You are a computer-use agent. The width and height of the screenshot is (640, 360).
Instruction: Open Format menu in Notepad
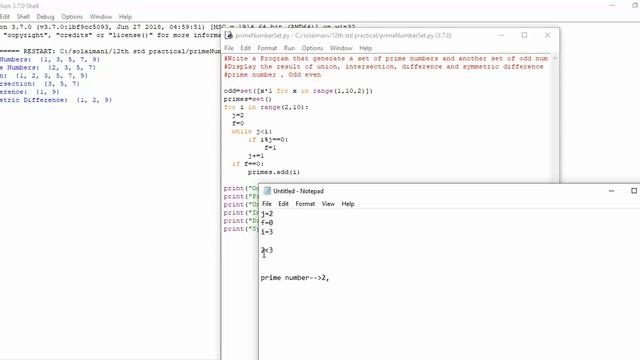tap(305, 204)
